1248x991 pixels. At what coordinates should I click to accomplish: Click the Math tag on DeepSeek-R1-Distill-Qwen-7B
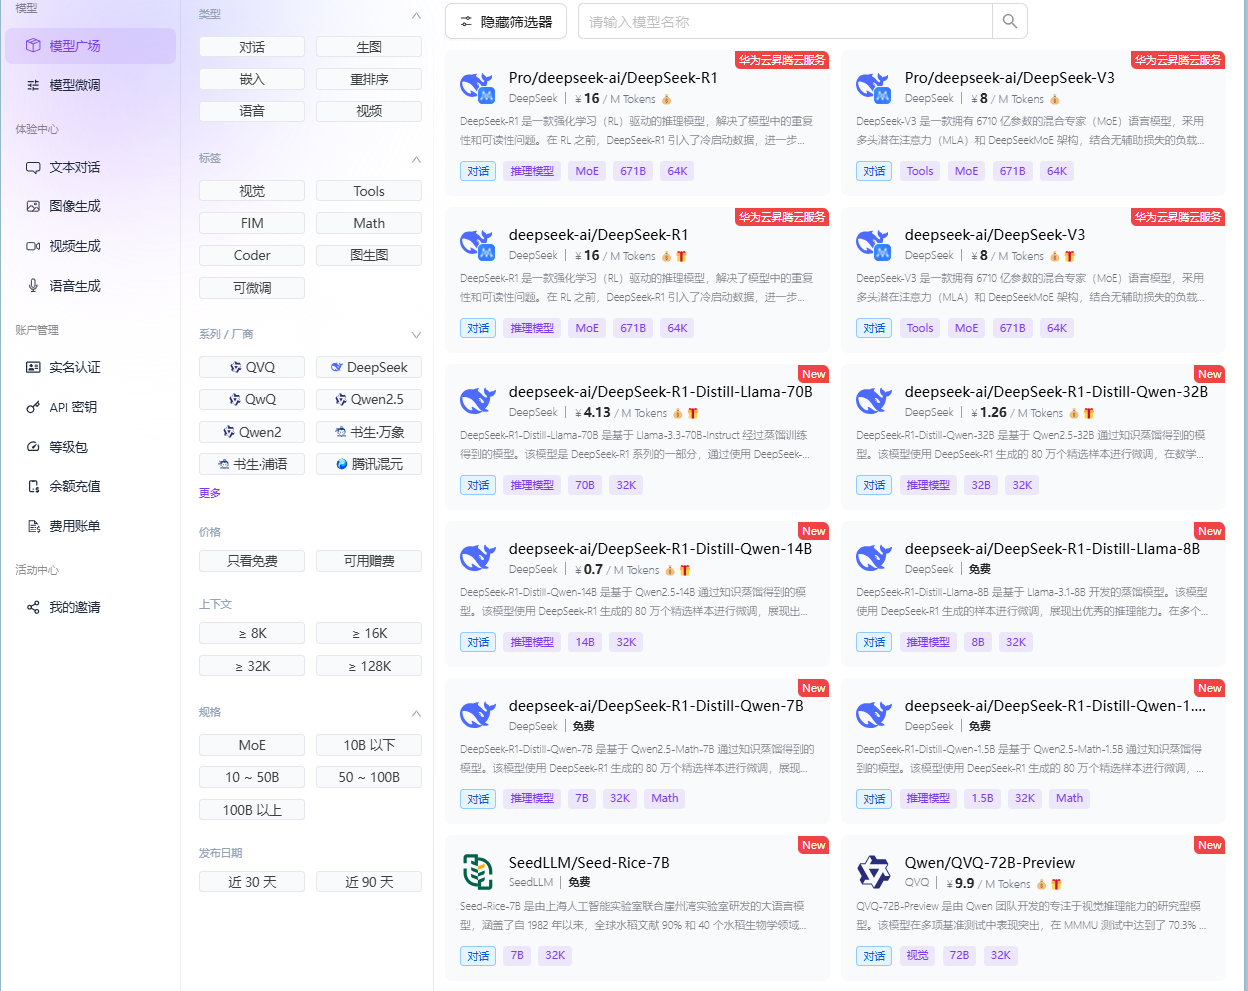[665, 798]
